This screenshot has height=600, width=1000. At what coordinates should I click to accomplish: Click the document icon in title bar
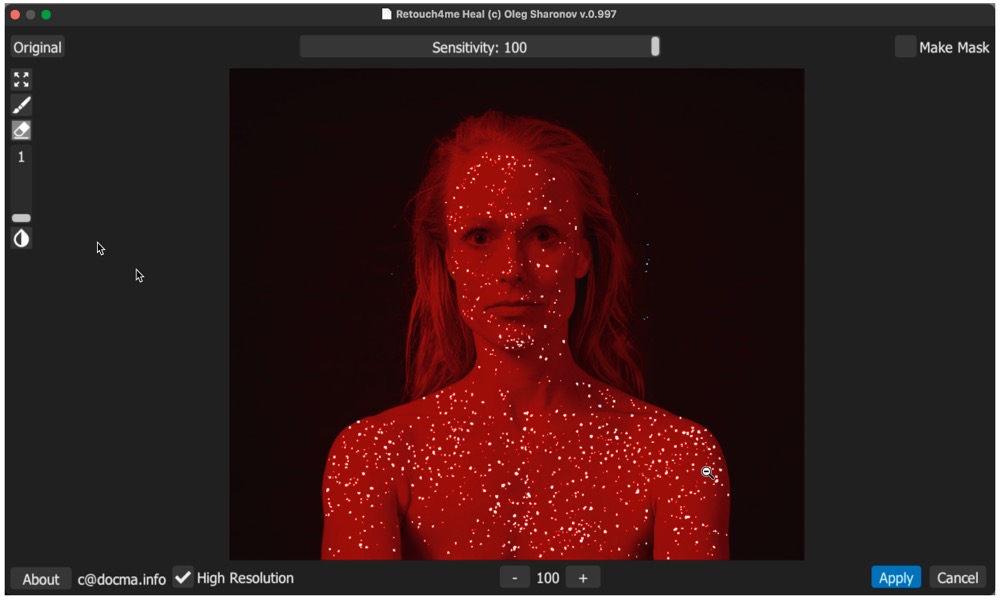tap(386, 14)
